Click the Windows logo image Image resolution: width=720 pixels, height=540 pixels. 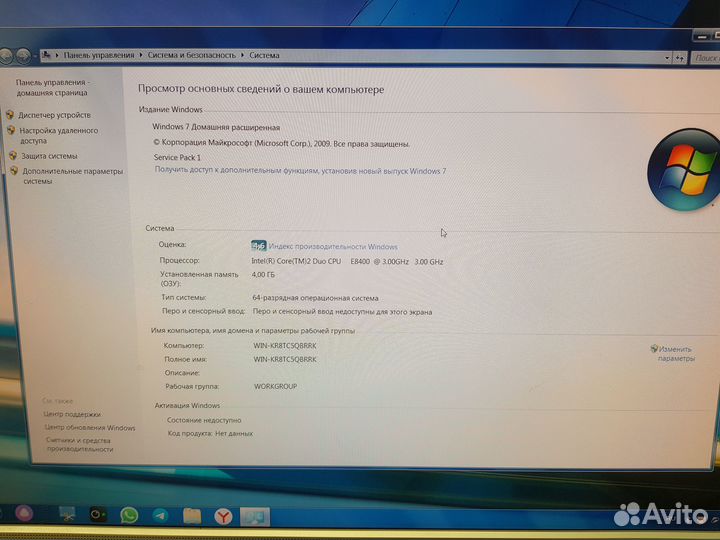click(x=684, y=170)
